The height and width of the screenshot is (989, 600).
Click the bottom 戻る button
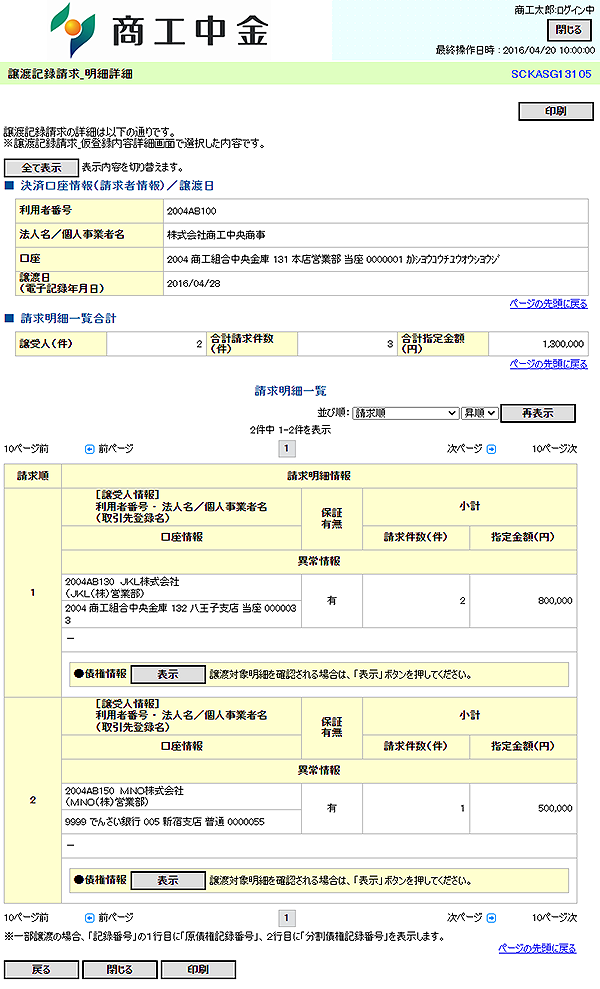(x=41, y=969)
